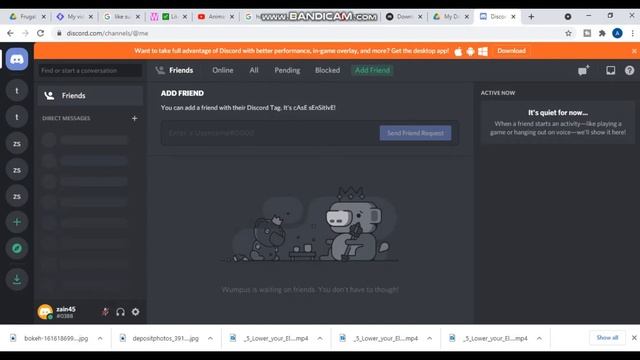Click Apple icon in orange banner
Image resolution: width=640 pixels, height=360 pixels.
(458, 51)
